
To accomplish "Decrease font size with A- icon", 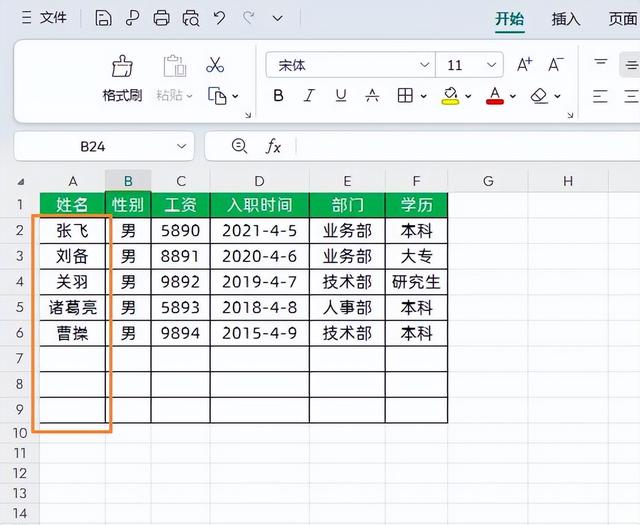I will coord(556,65).
